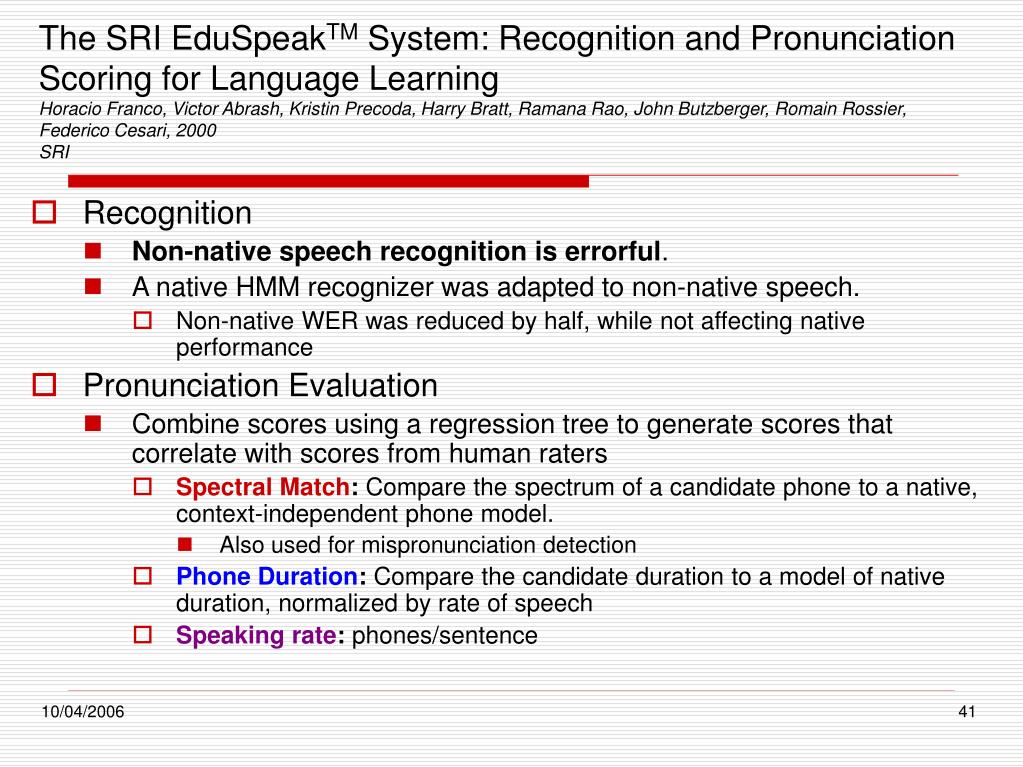Click the thick red divider bar under the title
Viewport: 1023px width, 767px height.
point(328,181)
